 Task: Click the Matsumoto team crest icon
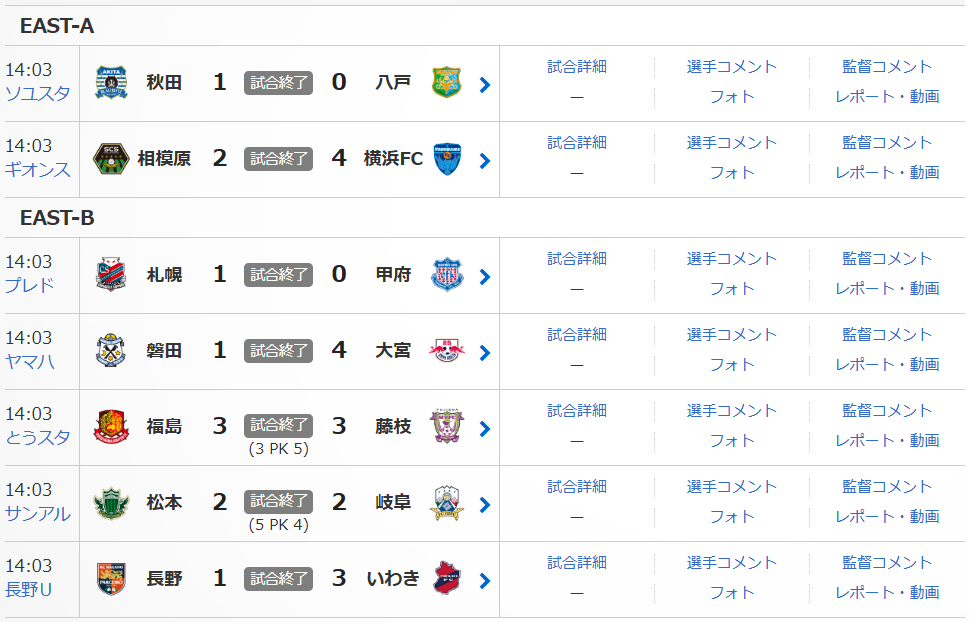(111, 502)
